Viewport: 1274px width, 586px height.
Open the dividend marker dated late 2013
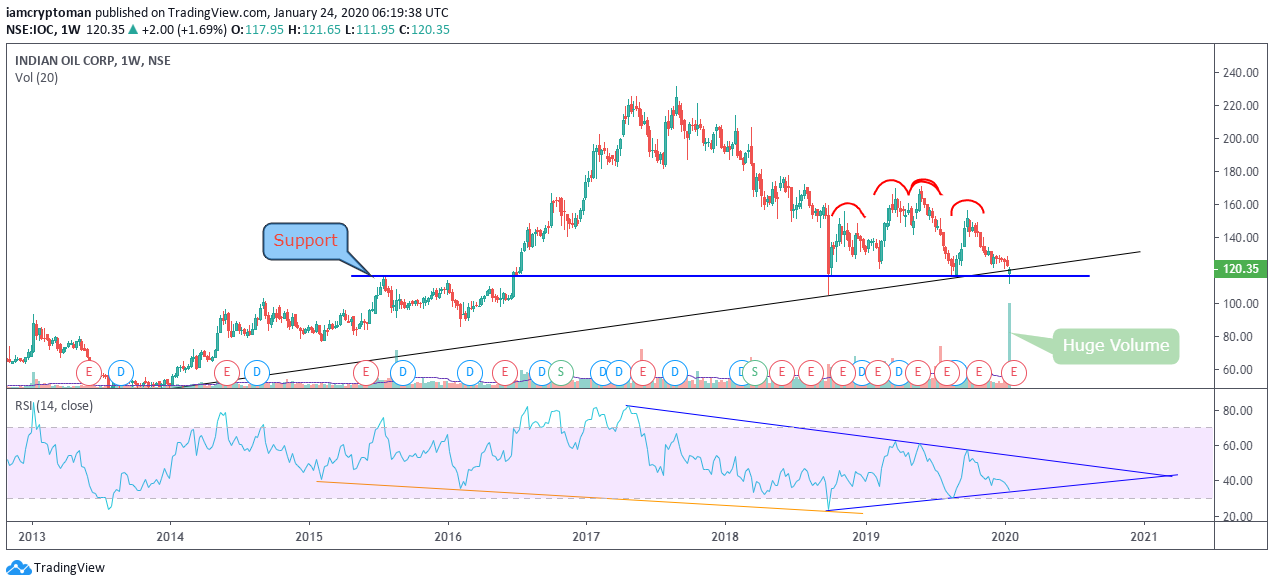point(121,373)
